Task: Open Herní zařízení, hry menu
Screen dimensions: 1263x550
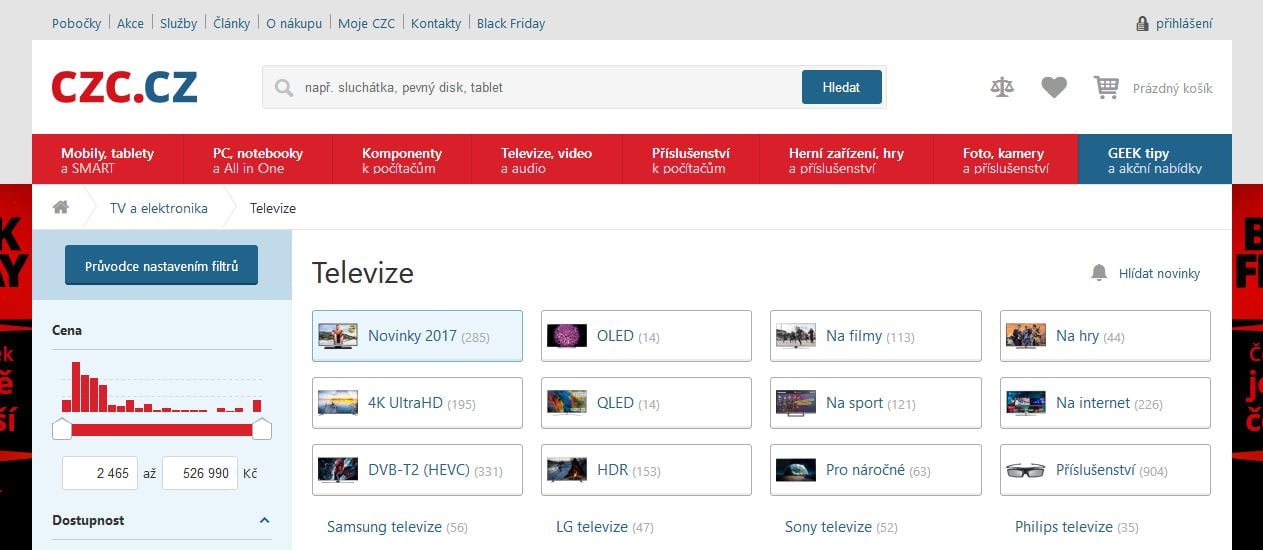Action: point(847,160)
